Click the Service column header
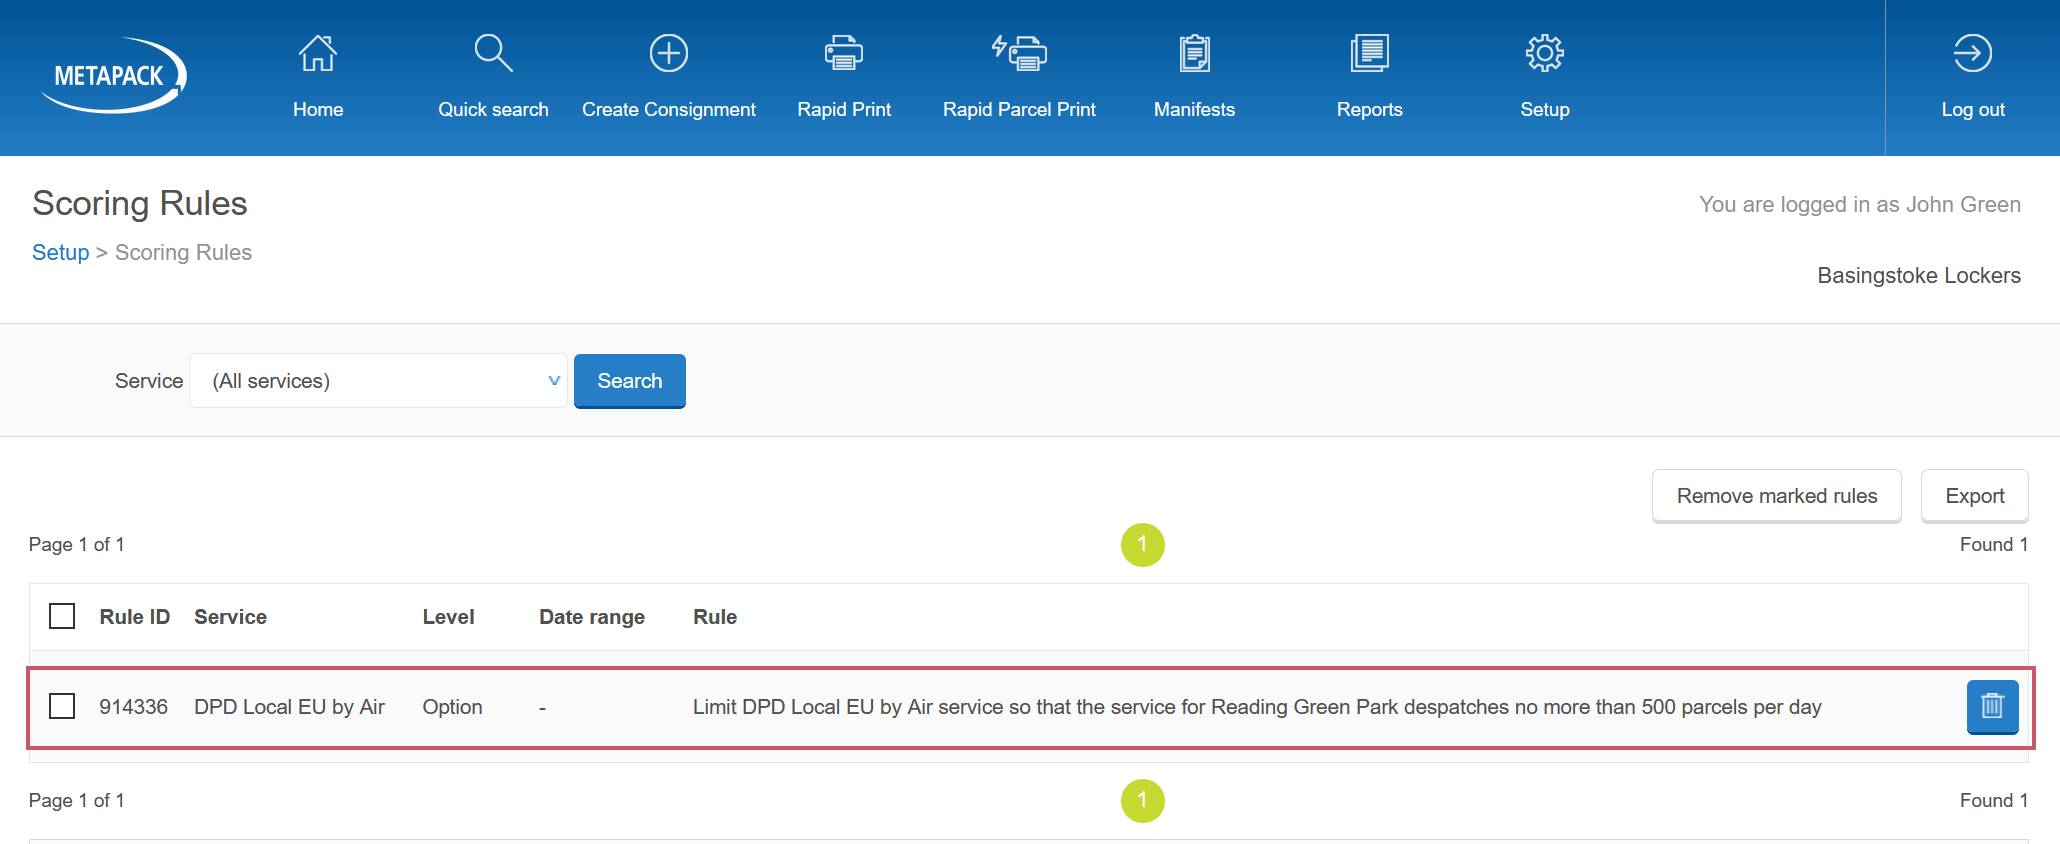The image size is (2060, 844). 230,617
